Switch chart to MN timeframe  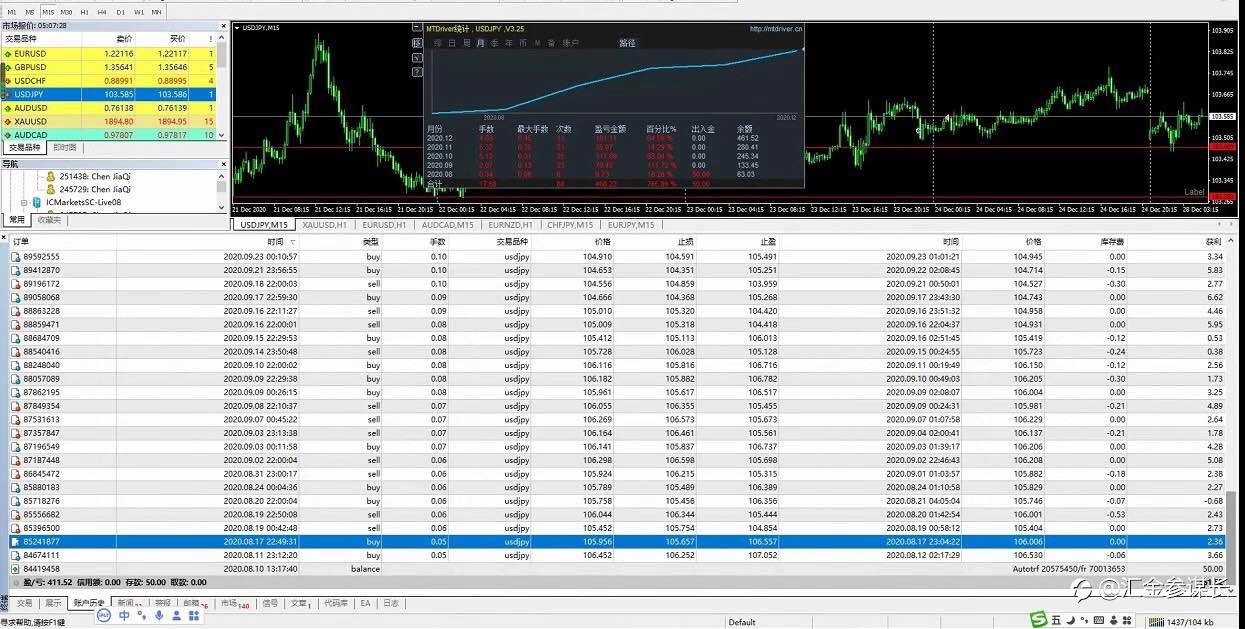(156, 11)
